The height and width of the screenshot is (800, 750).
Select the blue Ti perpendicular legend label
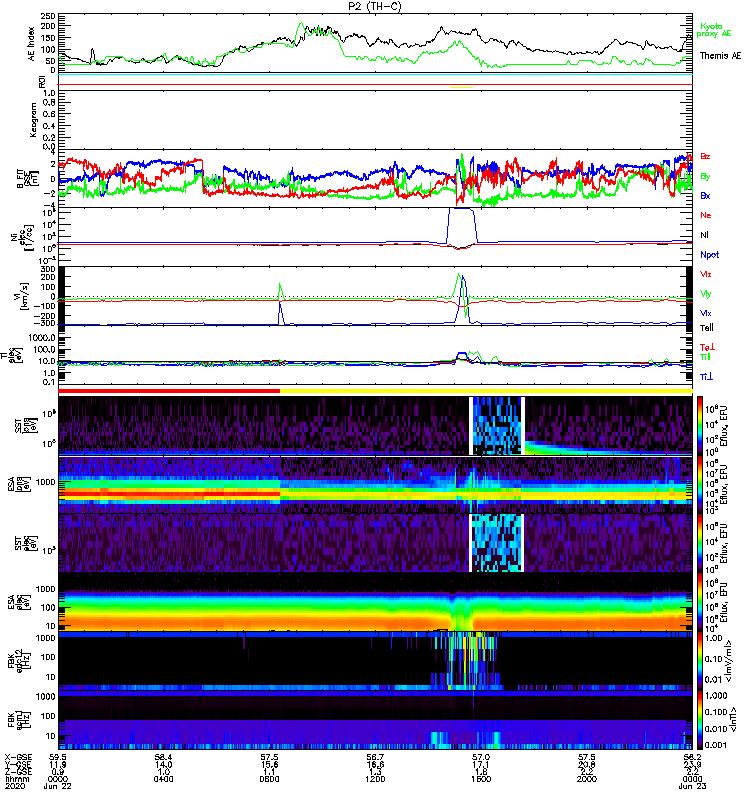point(706,377)
